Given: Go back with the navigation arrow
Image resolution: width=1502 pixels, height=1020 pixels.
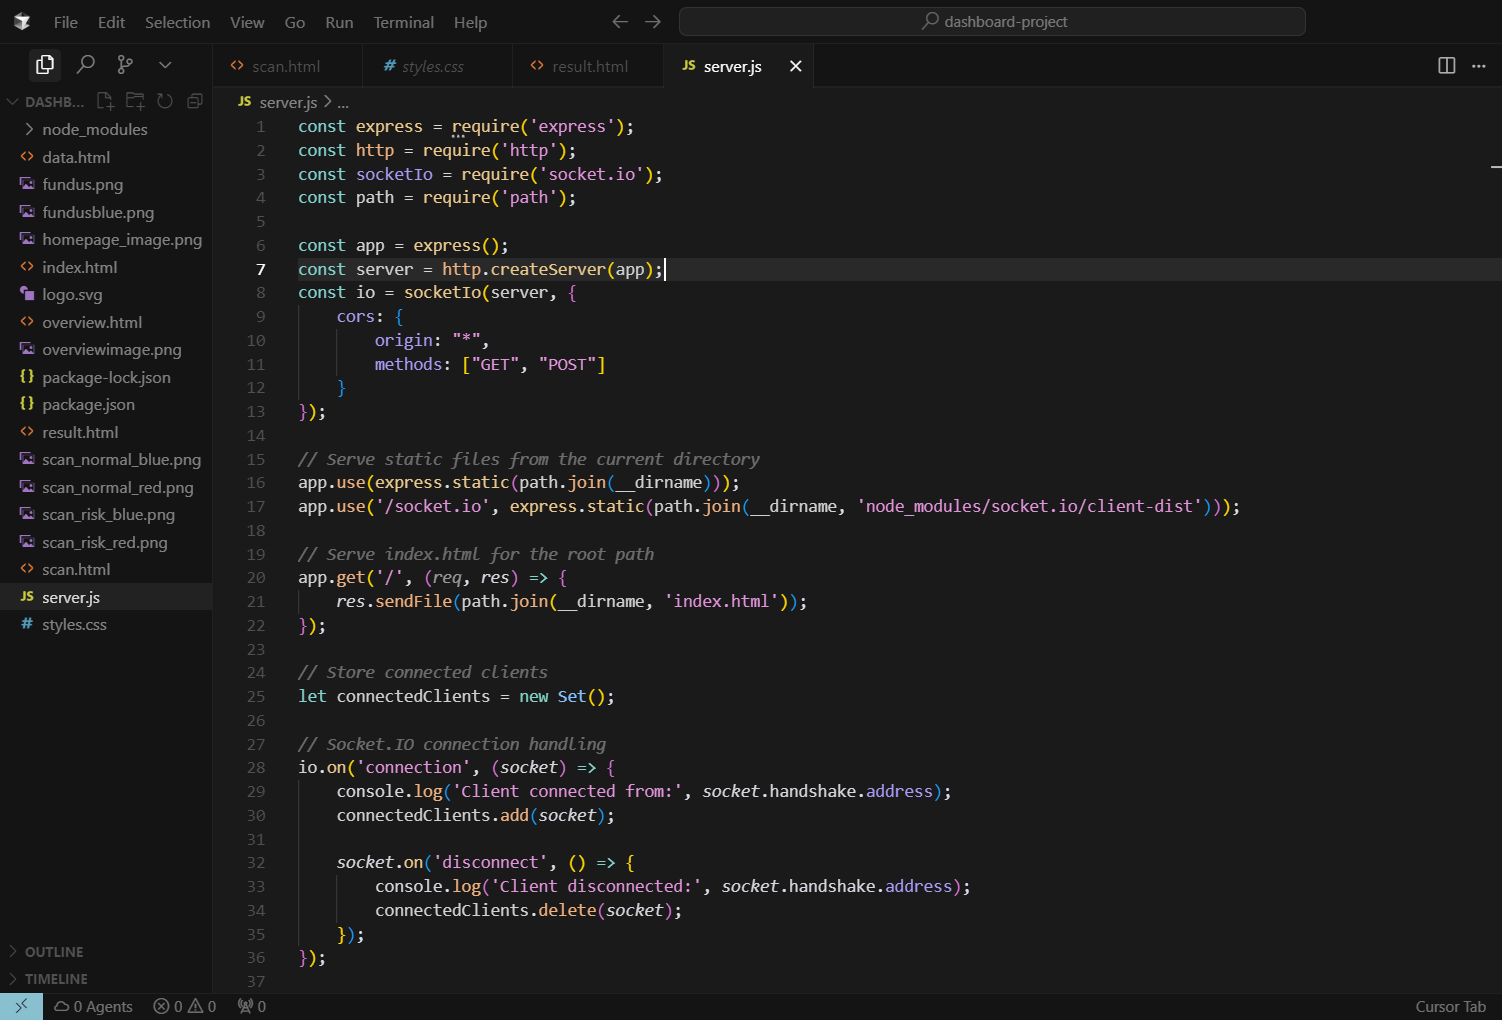Looking at the screenshot, I should [620, 21].
